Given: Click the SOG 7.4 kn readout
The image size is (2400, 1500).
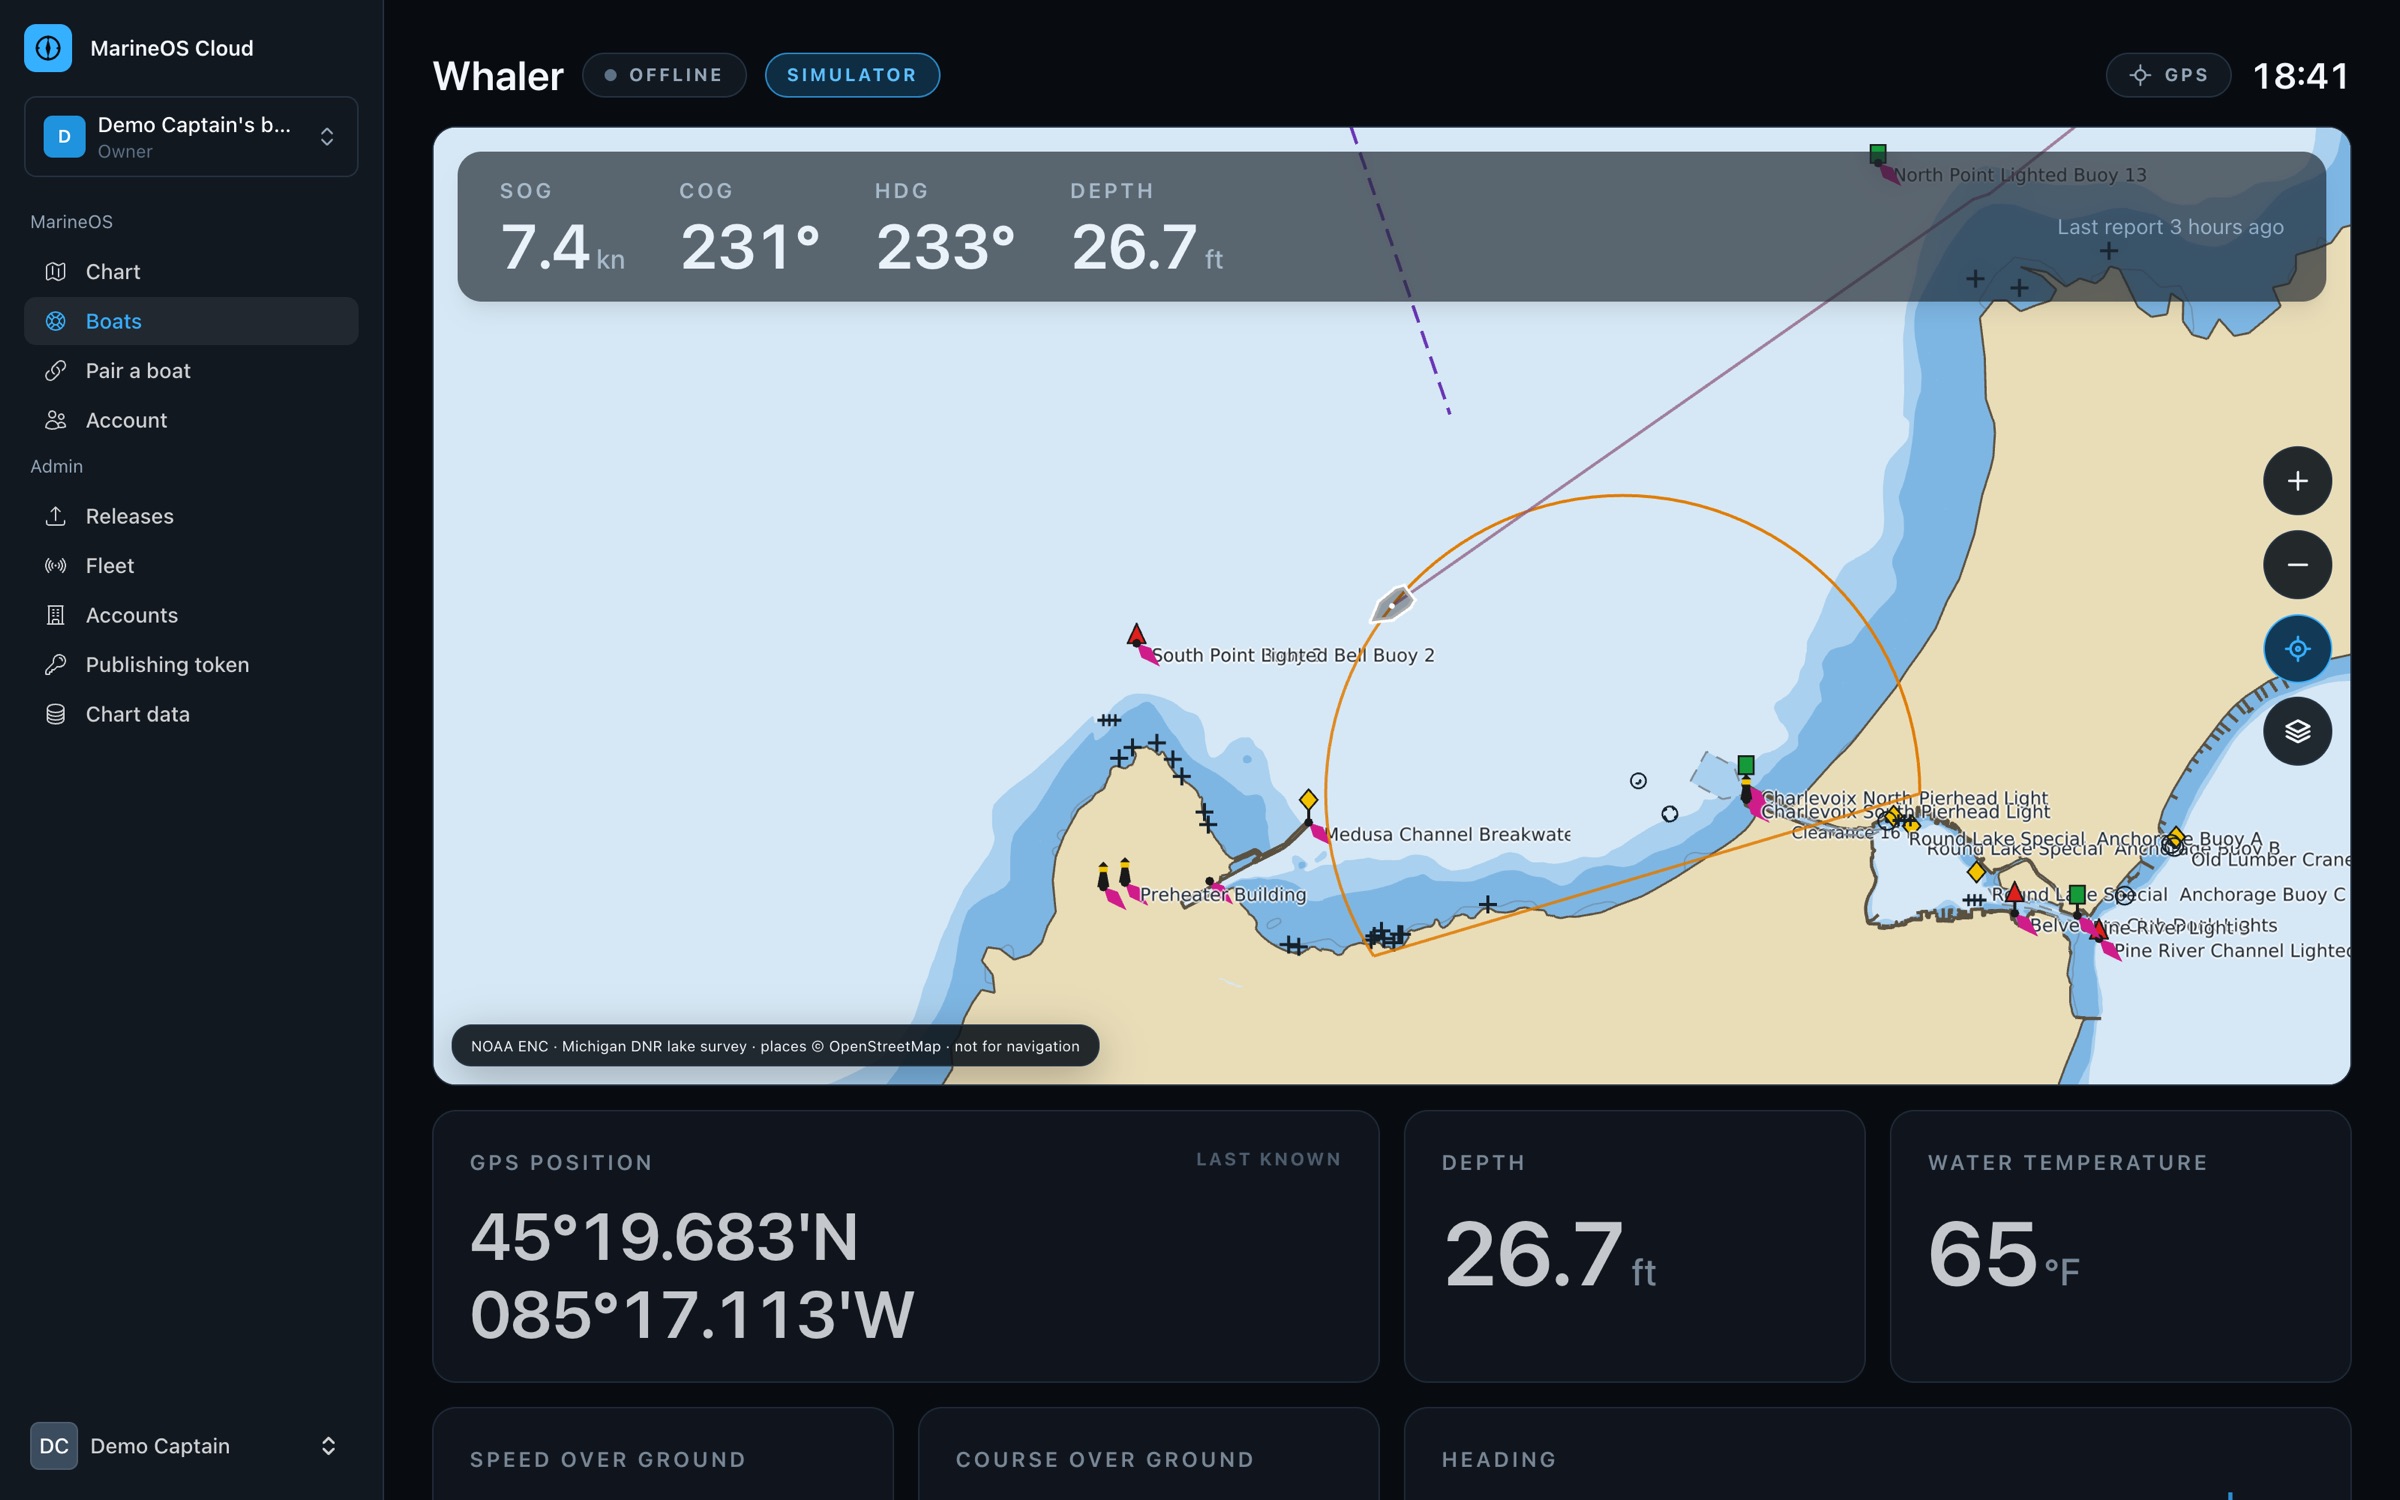Looking at the screenshot, I should [562, 228].
